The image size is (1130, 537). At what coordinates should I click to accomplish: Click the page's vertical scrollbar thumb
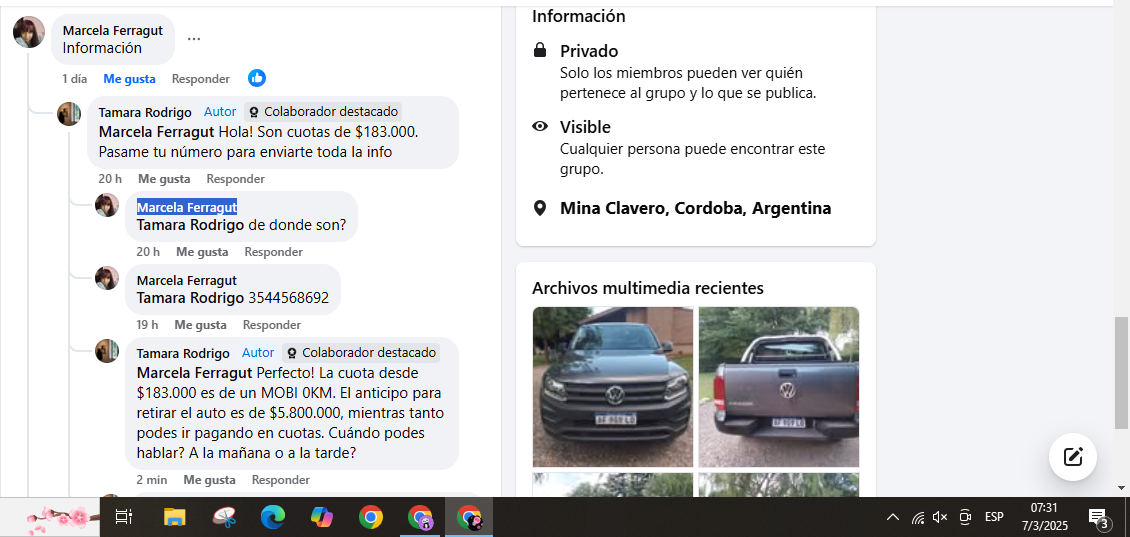(1123, 371)
